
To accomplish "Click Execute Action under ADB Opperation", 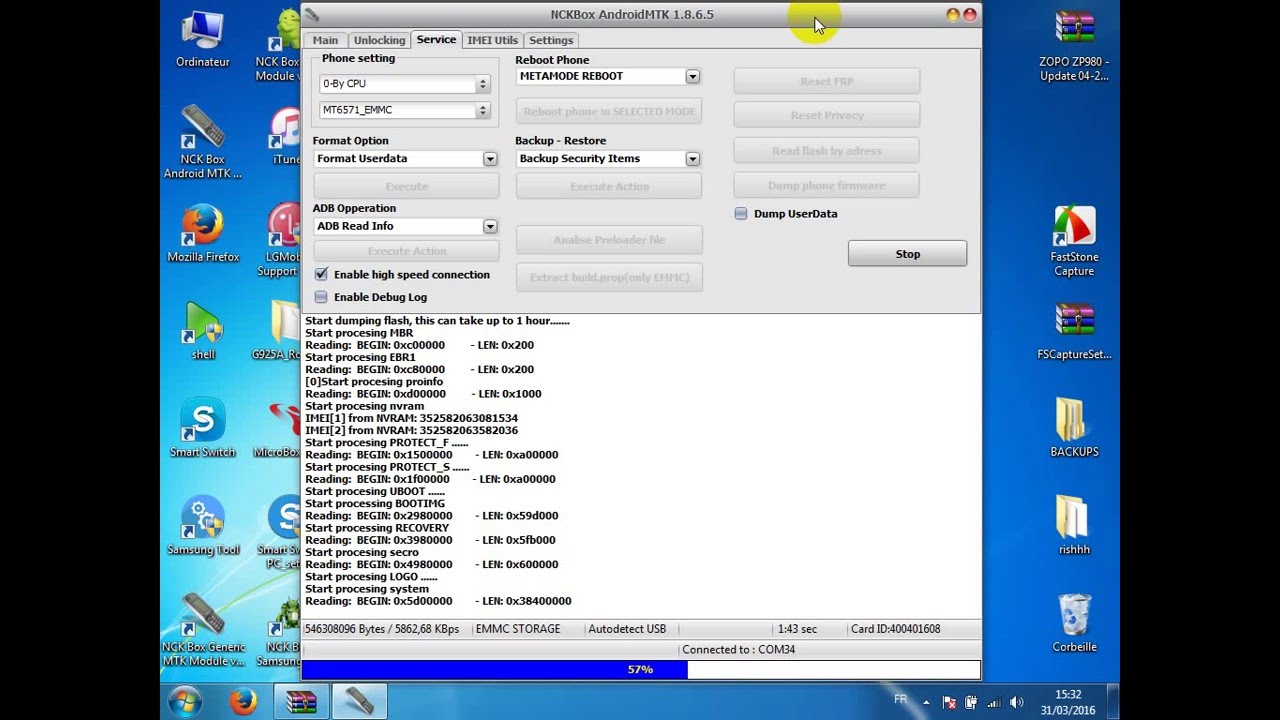I will (406, 252).
